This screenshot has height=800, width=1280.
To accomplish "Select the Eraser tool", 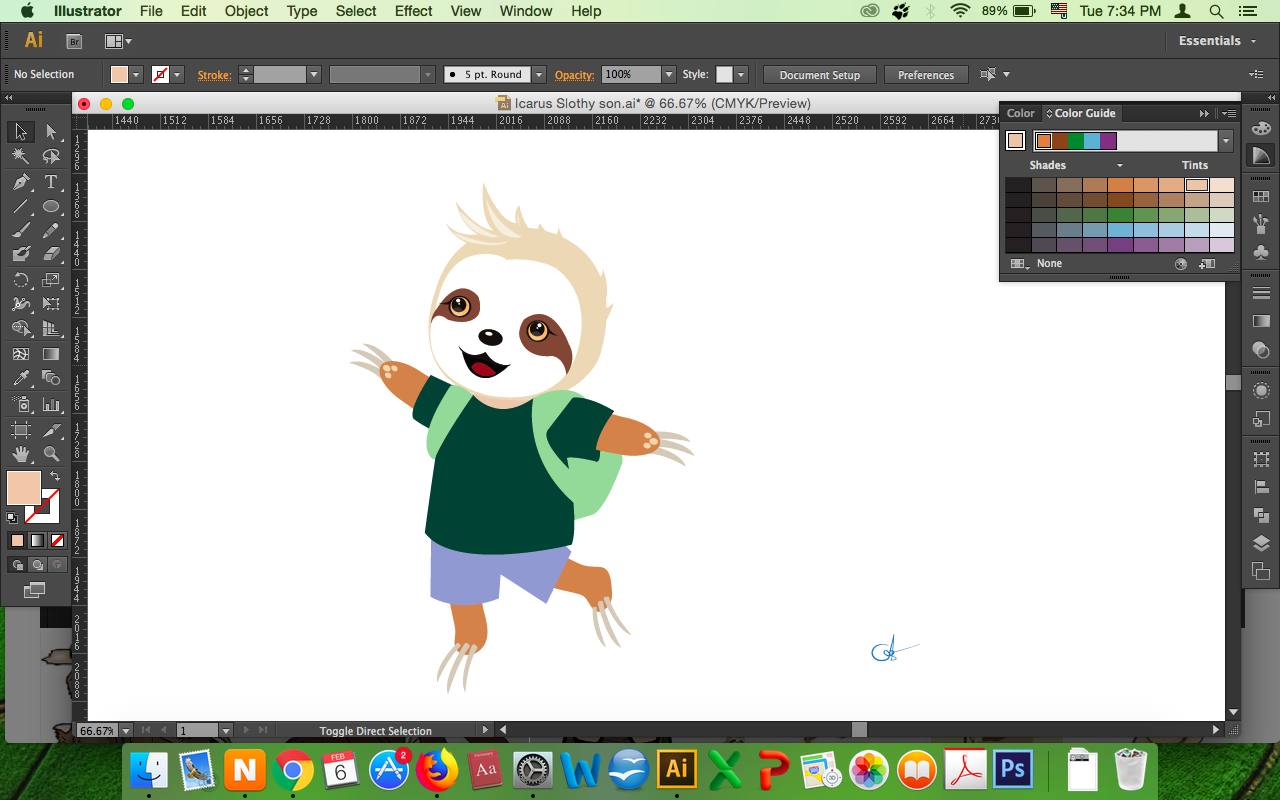I will 51,255.
